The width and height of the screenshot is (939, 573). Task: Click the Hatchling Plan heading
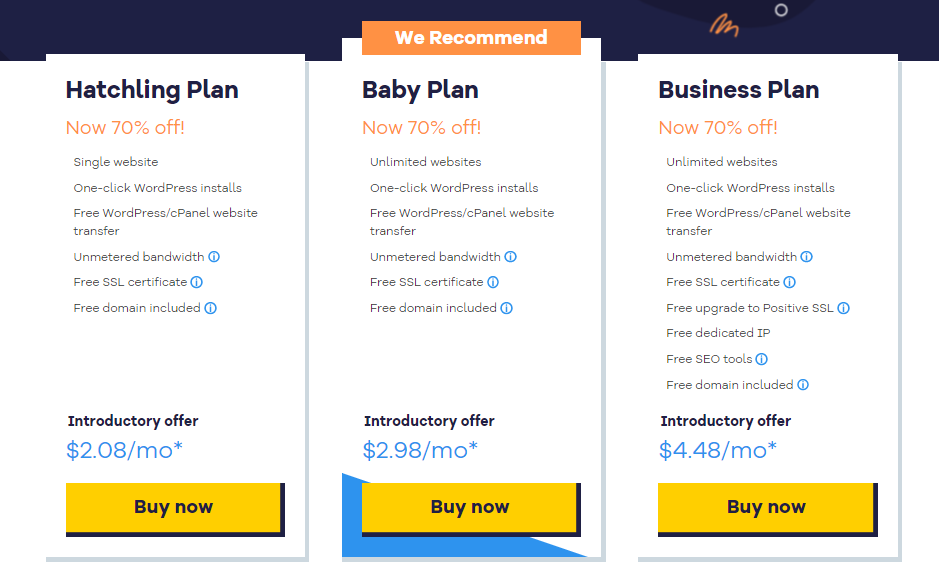[152, 90]
